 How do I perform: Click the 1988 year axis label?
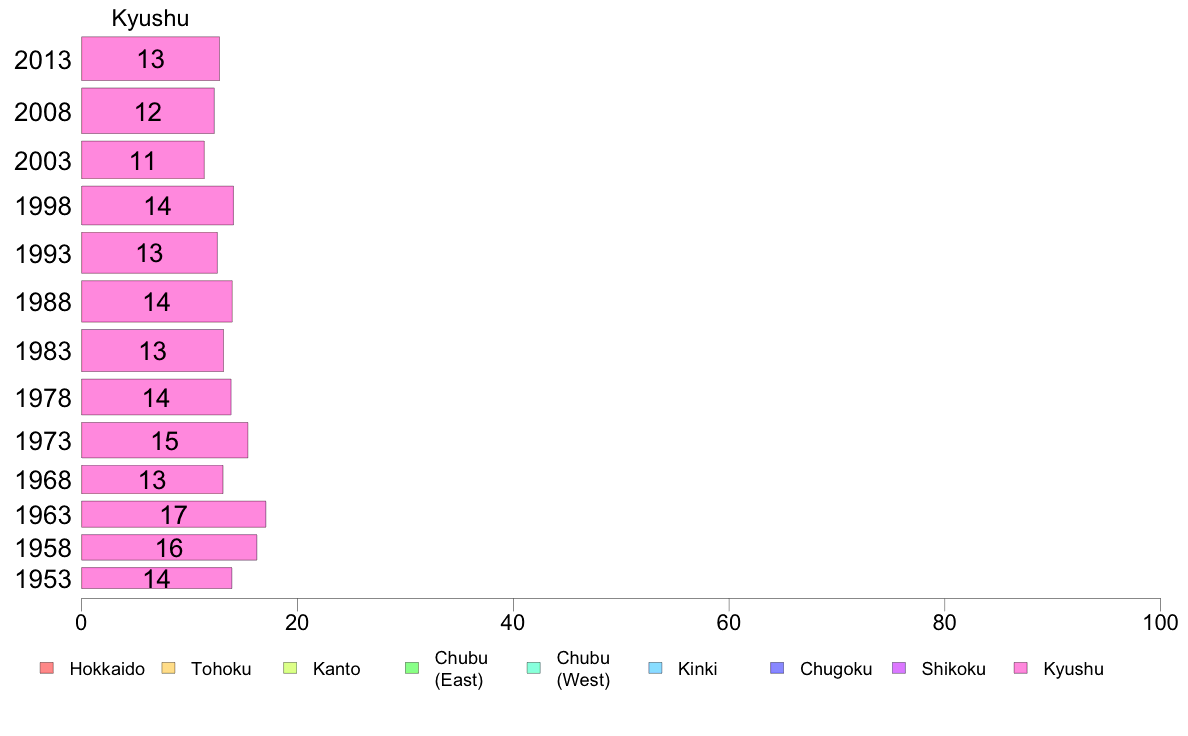(x=43, y=302)
